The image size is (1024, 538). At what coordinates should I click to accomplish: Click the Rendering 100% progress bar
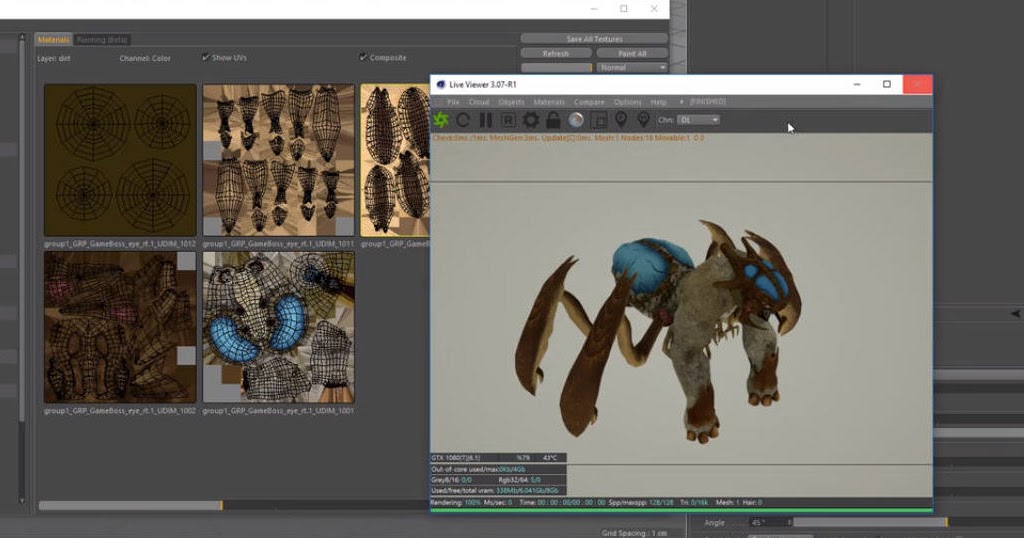coord(681,510)
